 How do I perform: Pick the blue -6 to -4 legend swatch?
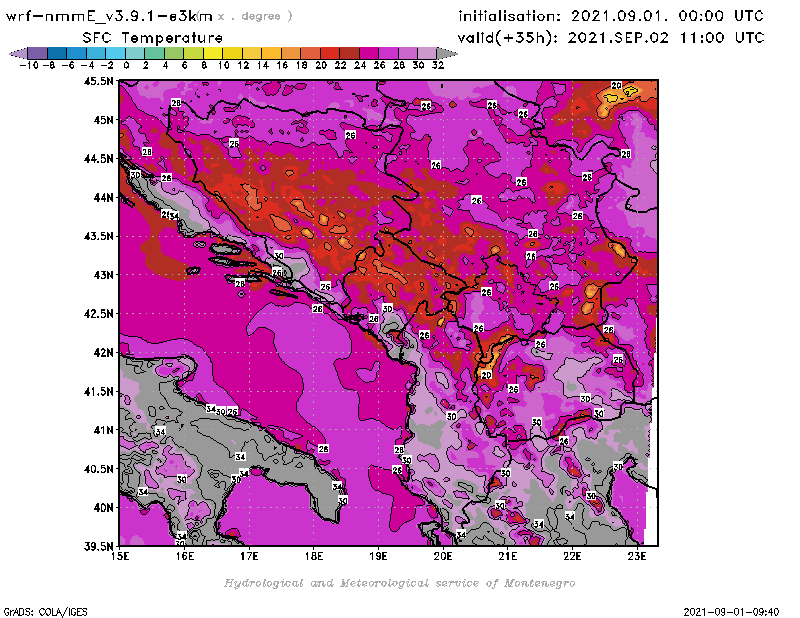tap(77, 53)
